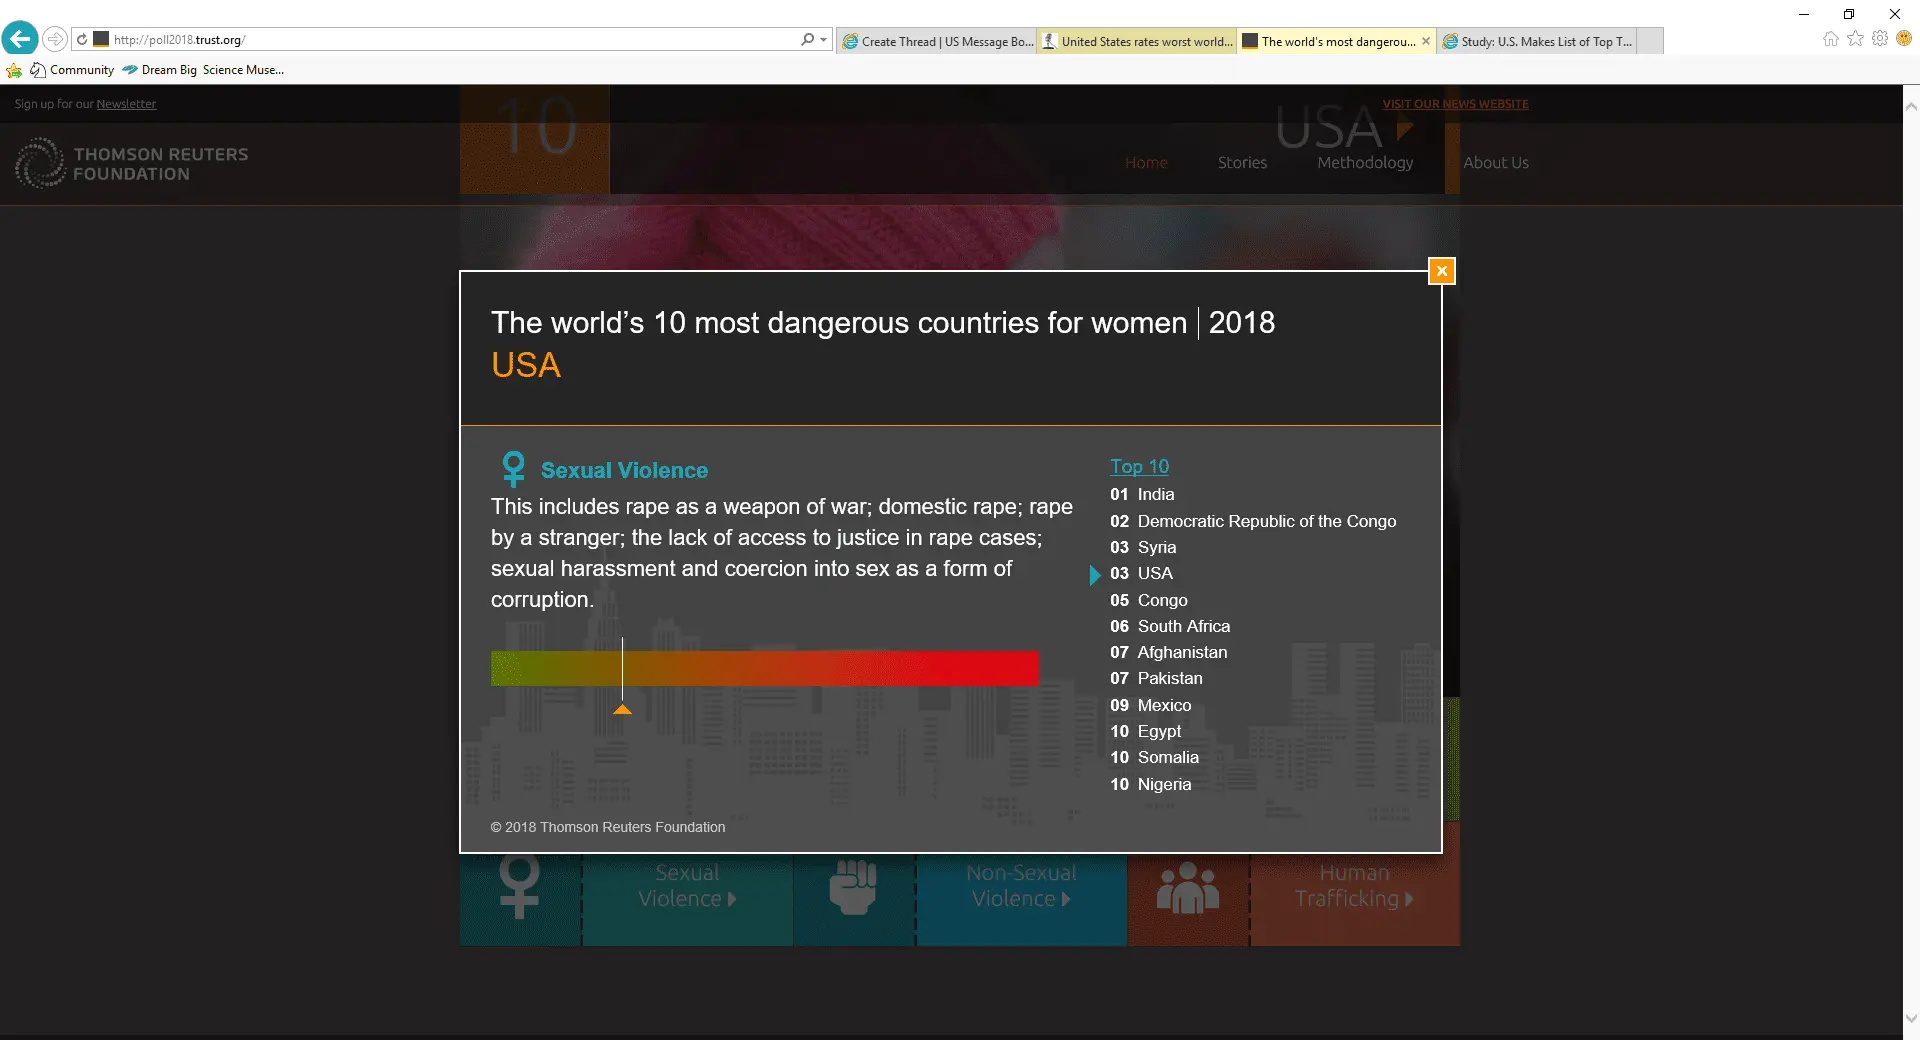Open favorites star icon in toolbar

(x=1855, y=39)
